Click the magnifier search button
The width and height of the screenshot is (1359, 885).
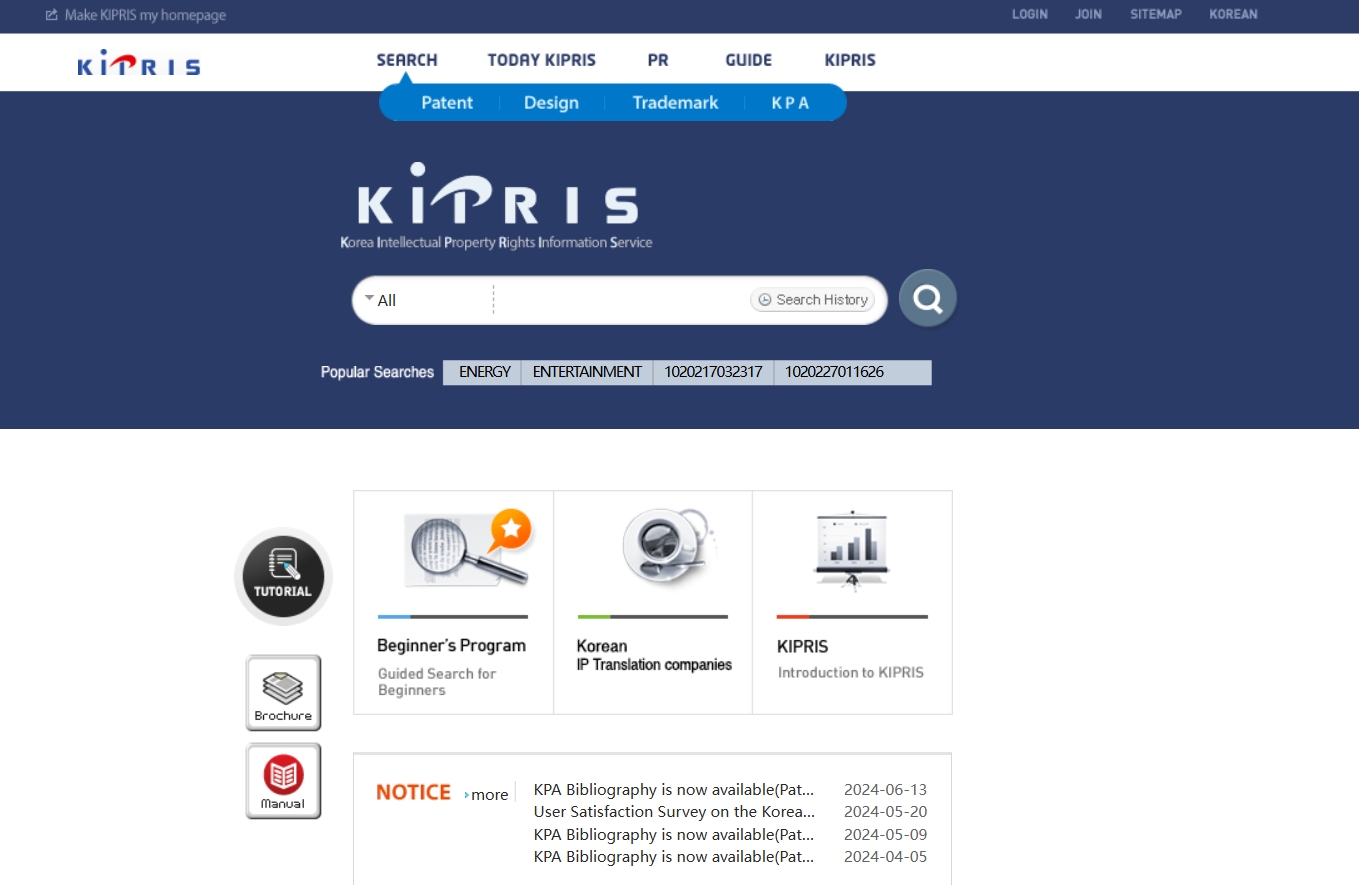928,298
